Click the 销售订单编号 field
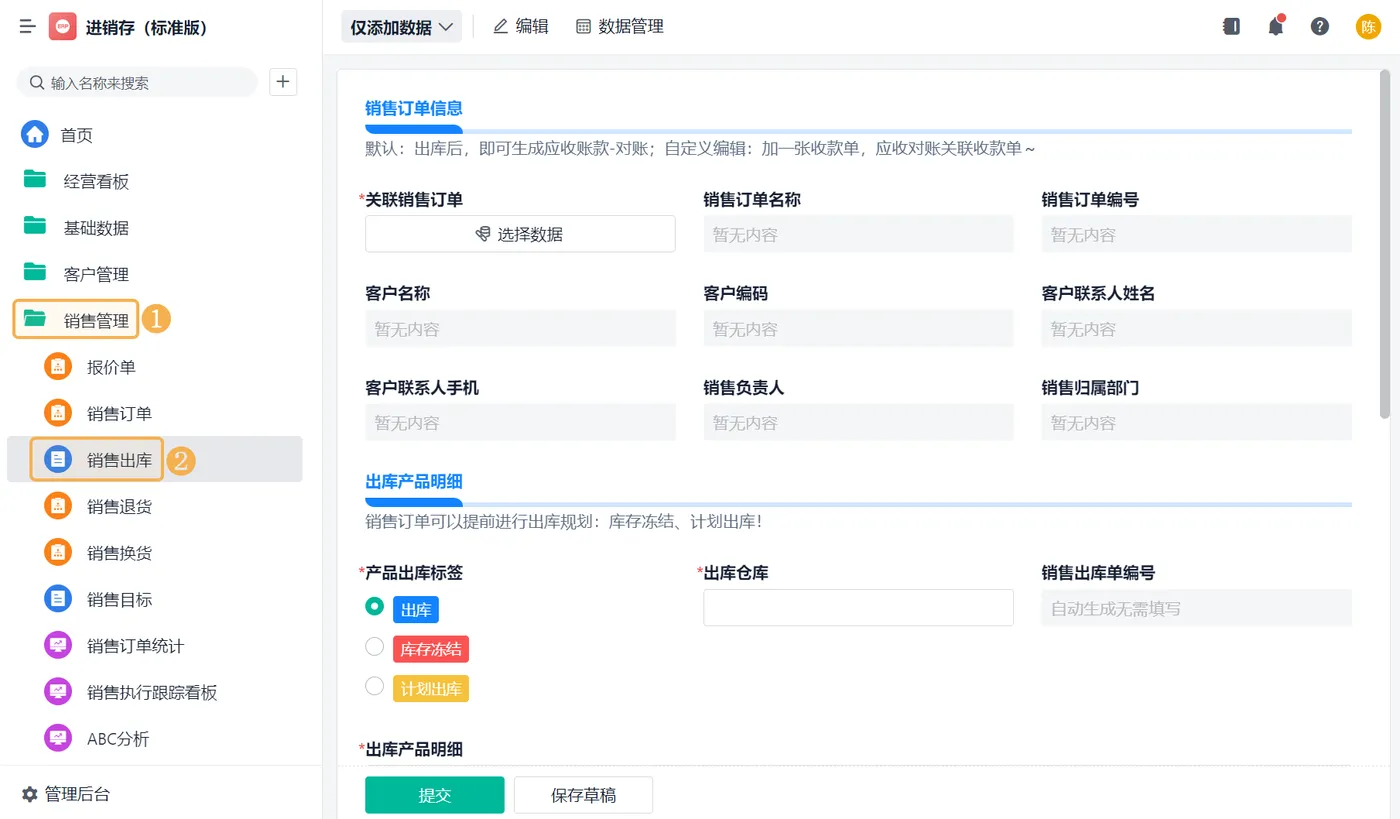 pyautogui.click(x=1196, y=234)
